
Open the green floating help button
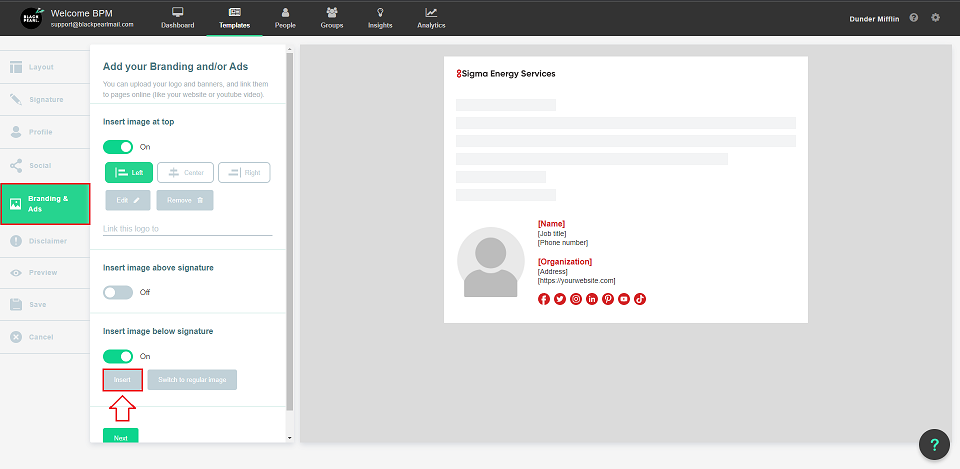(x=933, y=444)
